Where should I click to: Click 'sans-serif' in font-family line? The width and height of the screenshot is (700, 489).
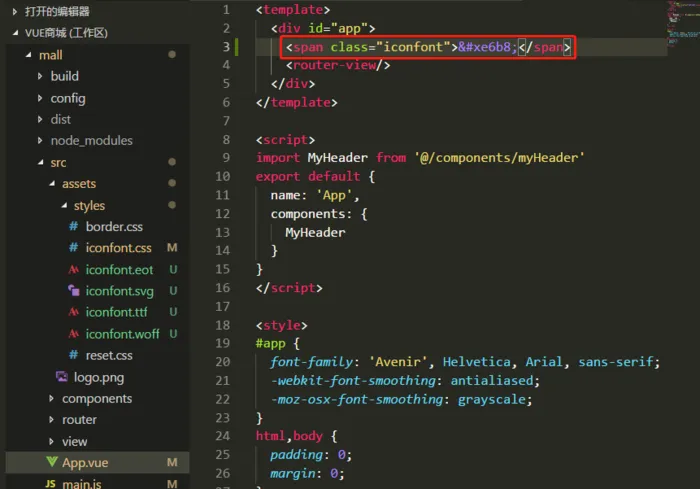tap(616, 362)
